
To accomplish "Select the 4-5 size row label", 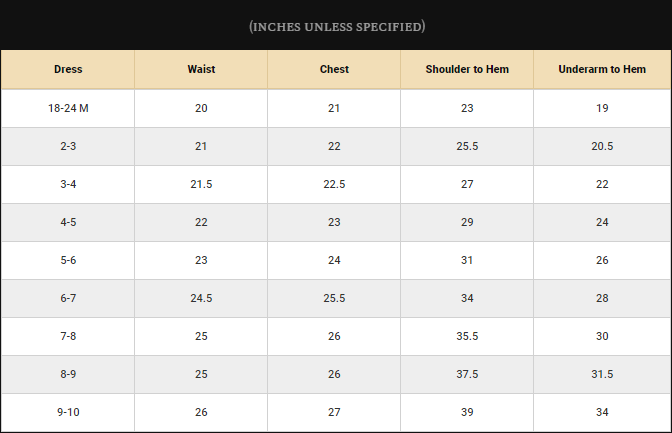I will click(x=68, y=222).
